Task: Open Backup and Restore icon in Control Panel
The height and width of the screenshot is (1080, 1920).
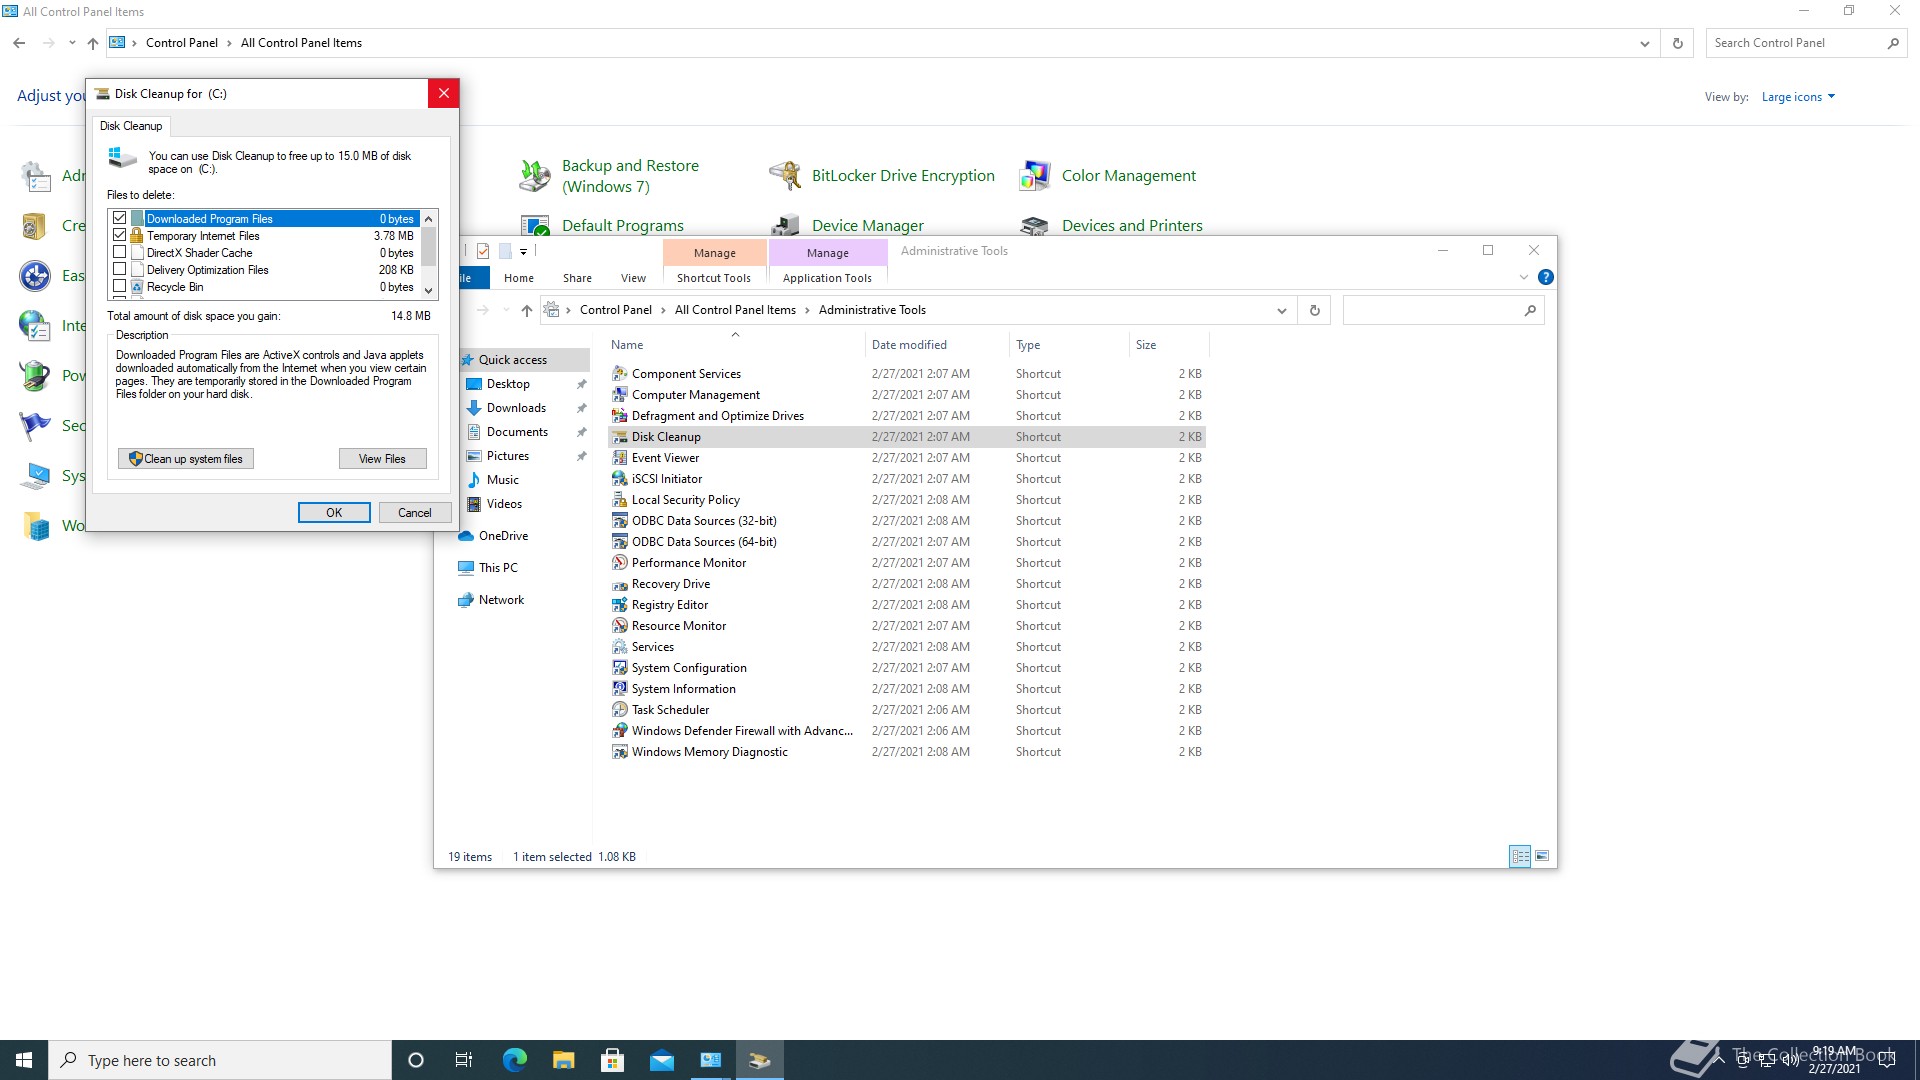Action: tap(535, 176)
